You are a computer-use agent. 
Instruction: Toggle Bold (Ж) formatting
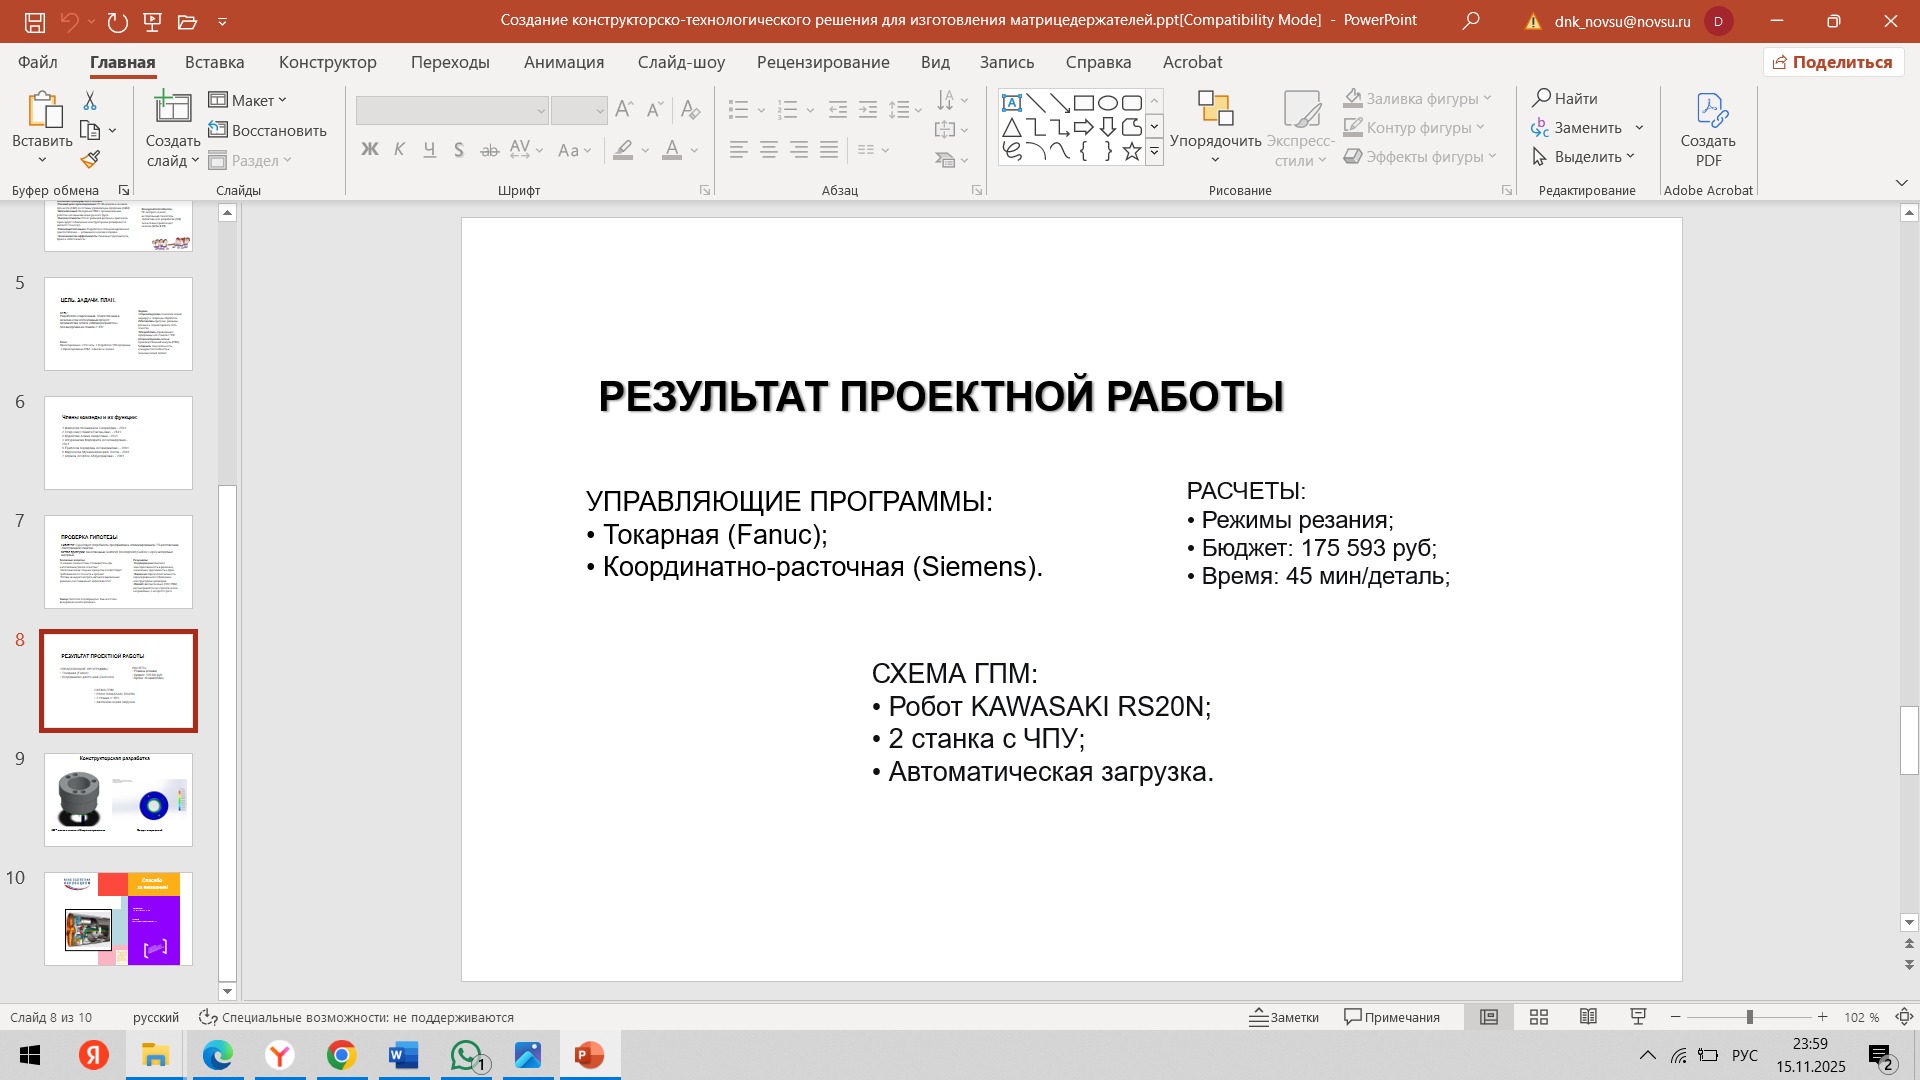tap(370, 150)
